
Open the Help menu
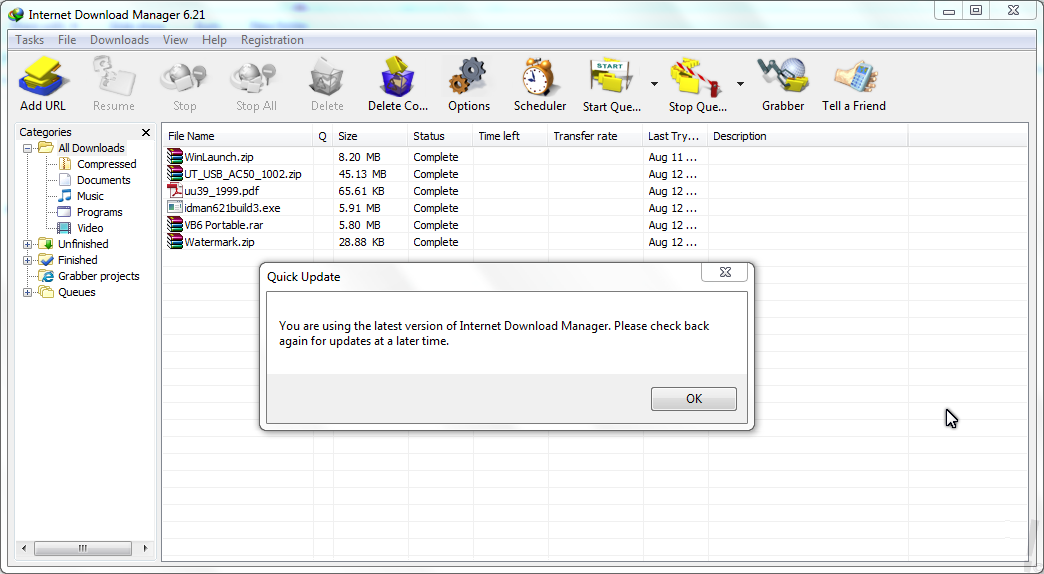click(x=214, y=40)
